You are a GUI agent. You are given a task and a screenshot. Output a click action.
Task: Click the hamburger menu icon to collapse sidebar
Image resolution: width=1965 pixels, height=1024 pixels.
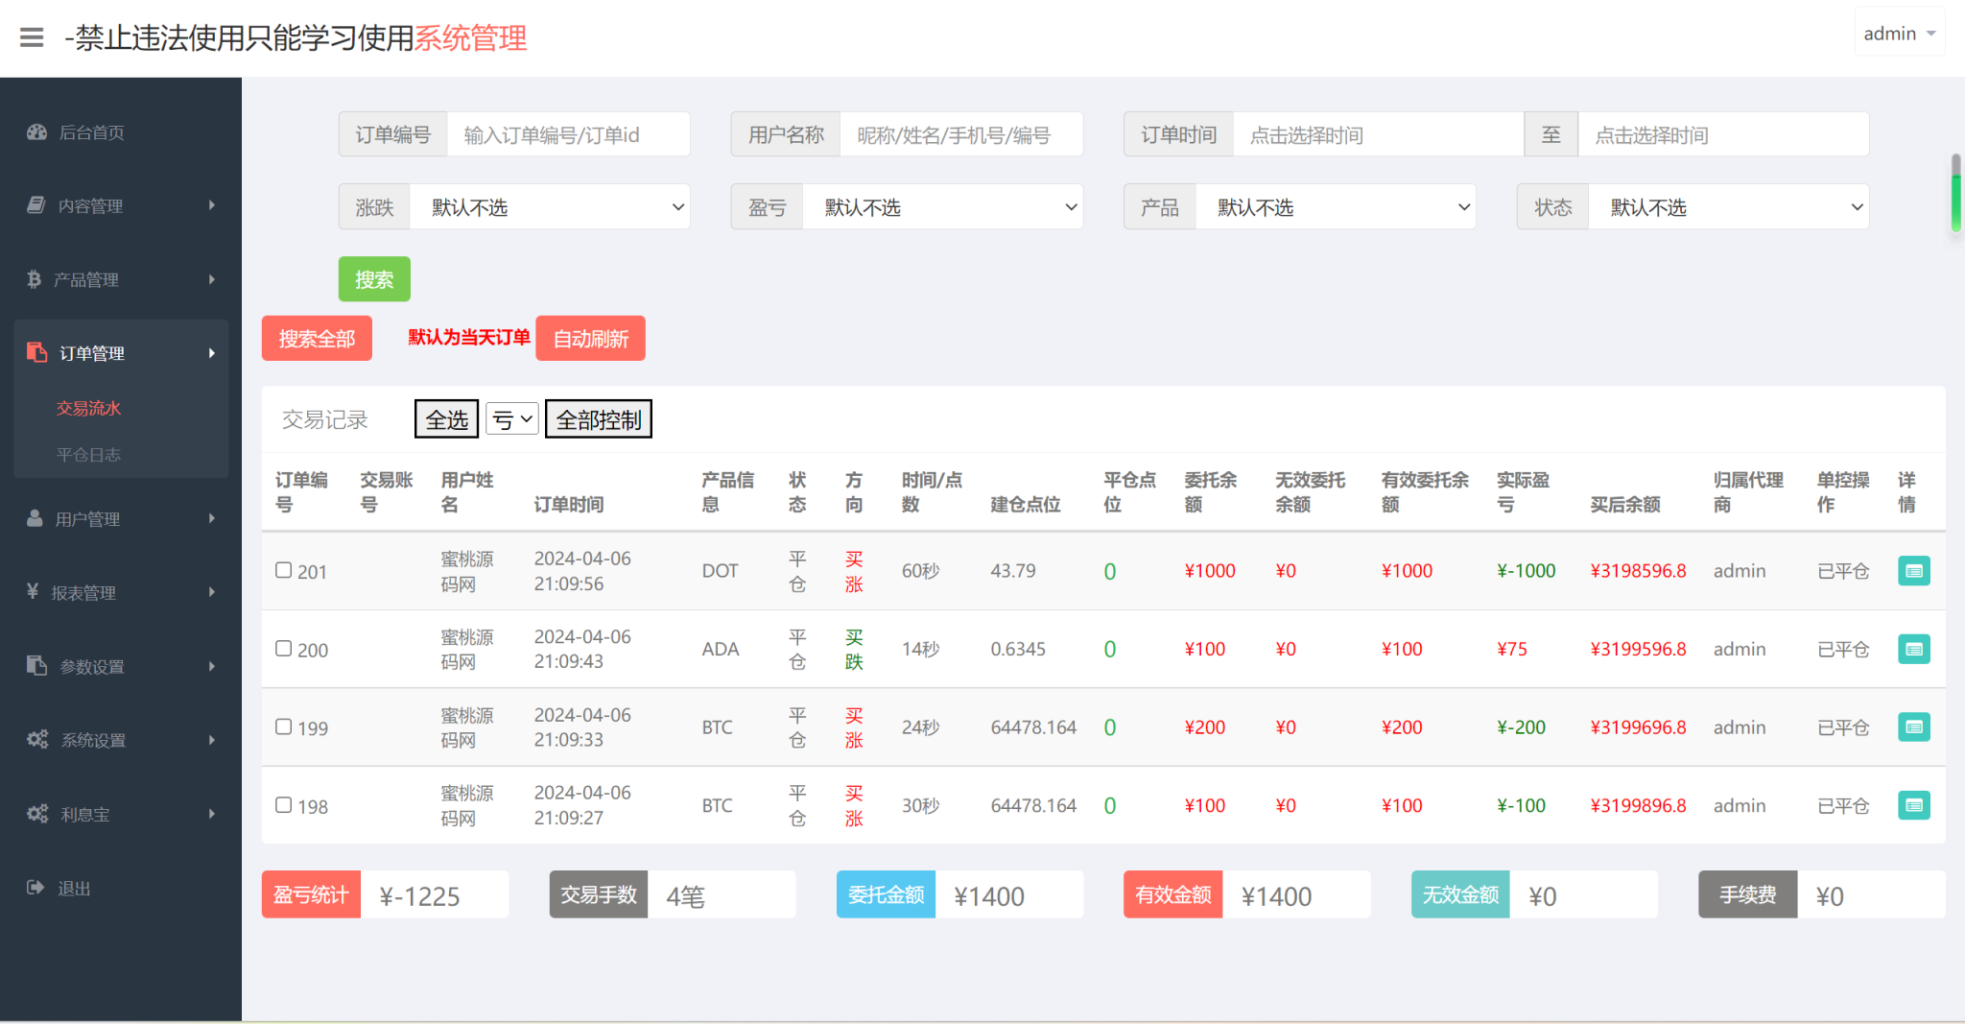tap(31, 37)
